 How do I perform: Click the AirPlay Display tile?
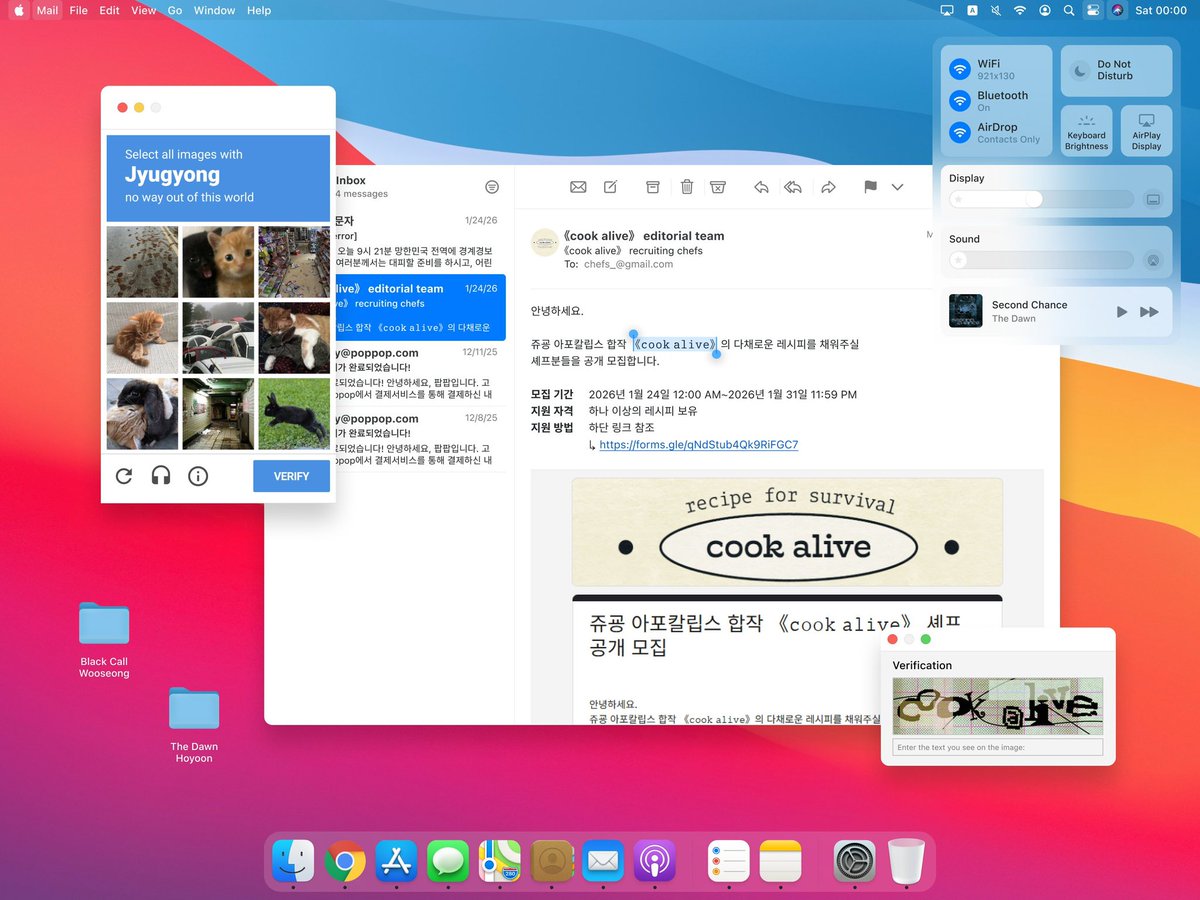tap(1146, 131)
